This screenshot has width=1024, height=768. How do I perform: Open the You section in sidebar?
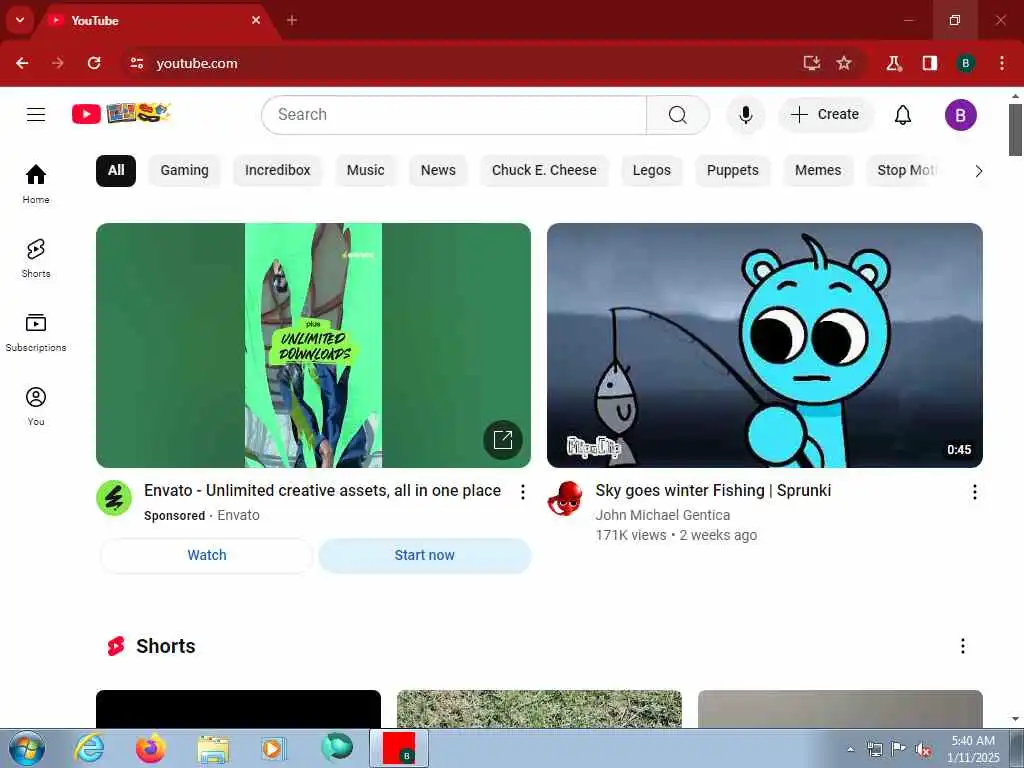click(36, 406)
